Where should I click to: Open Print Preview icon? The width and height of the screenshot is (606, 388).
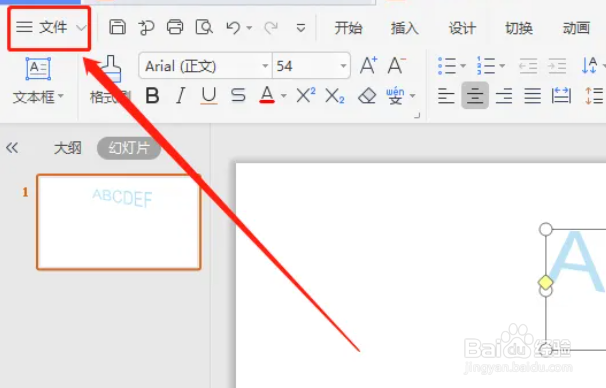click(204, 27)
